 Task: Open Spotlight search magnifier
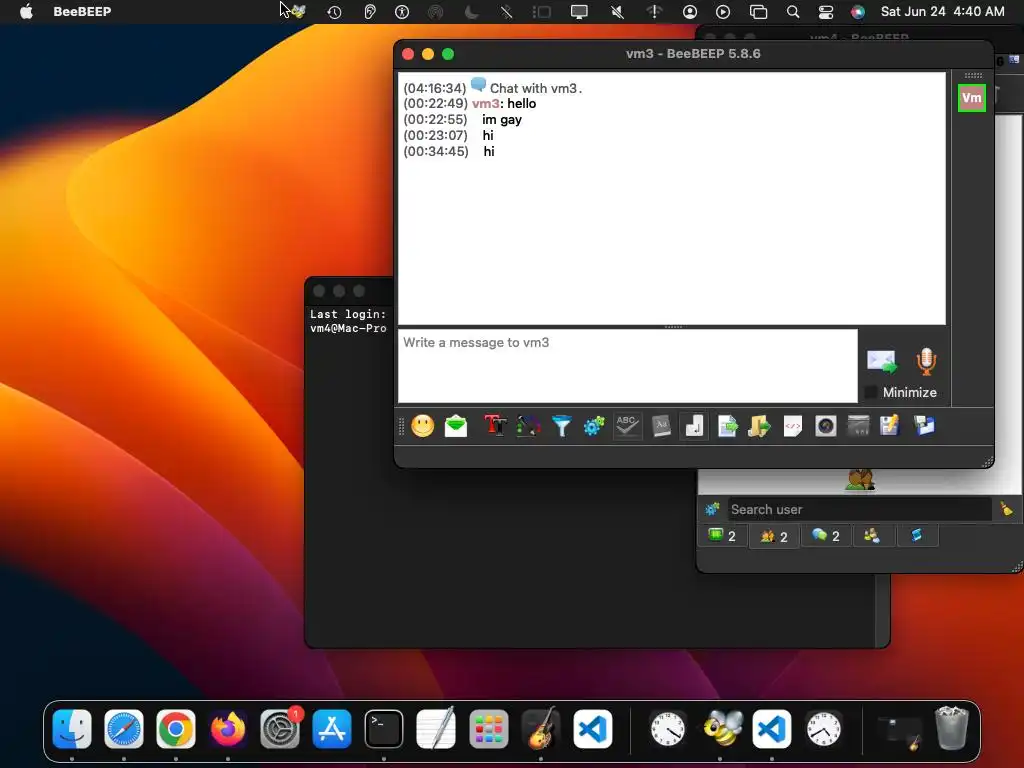(x=793, y=12)
